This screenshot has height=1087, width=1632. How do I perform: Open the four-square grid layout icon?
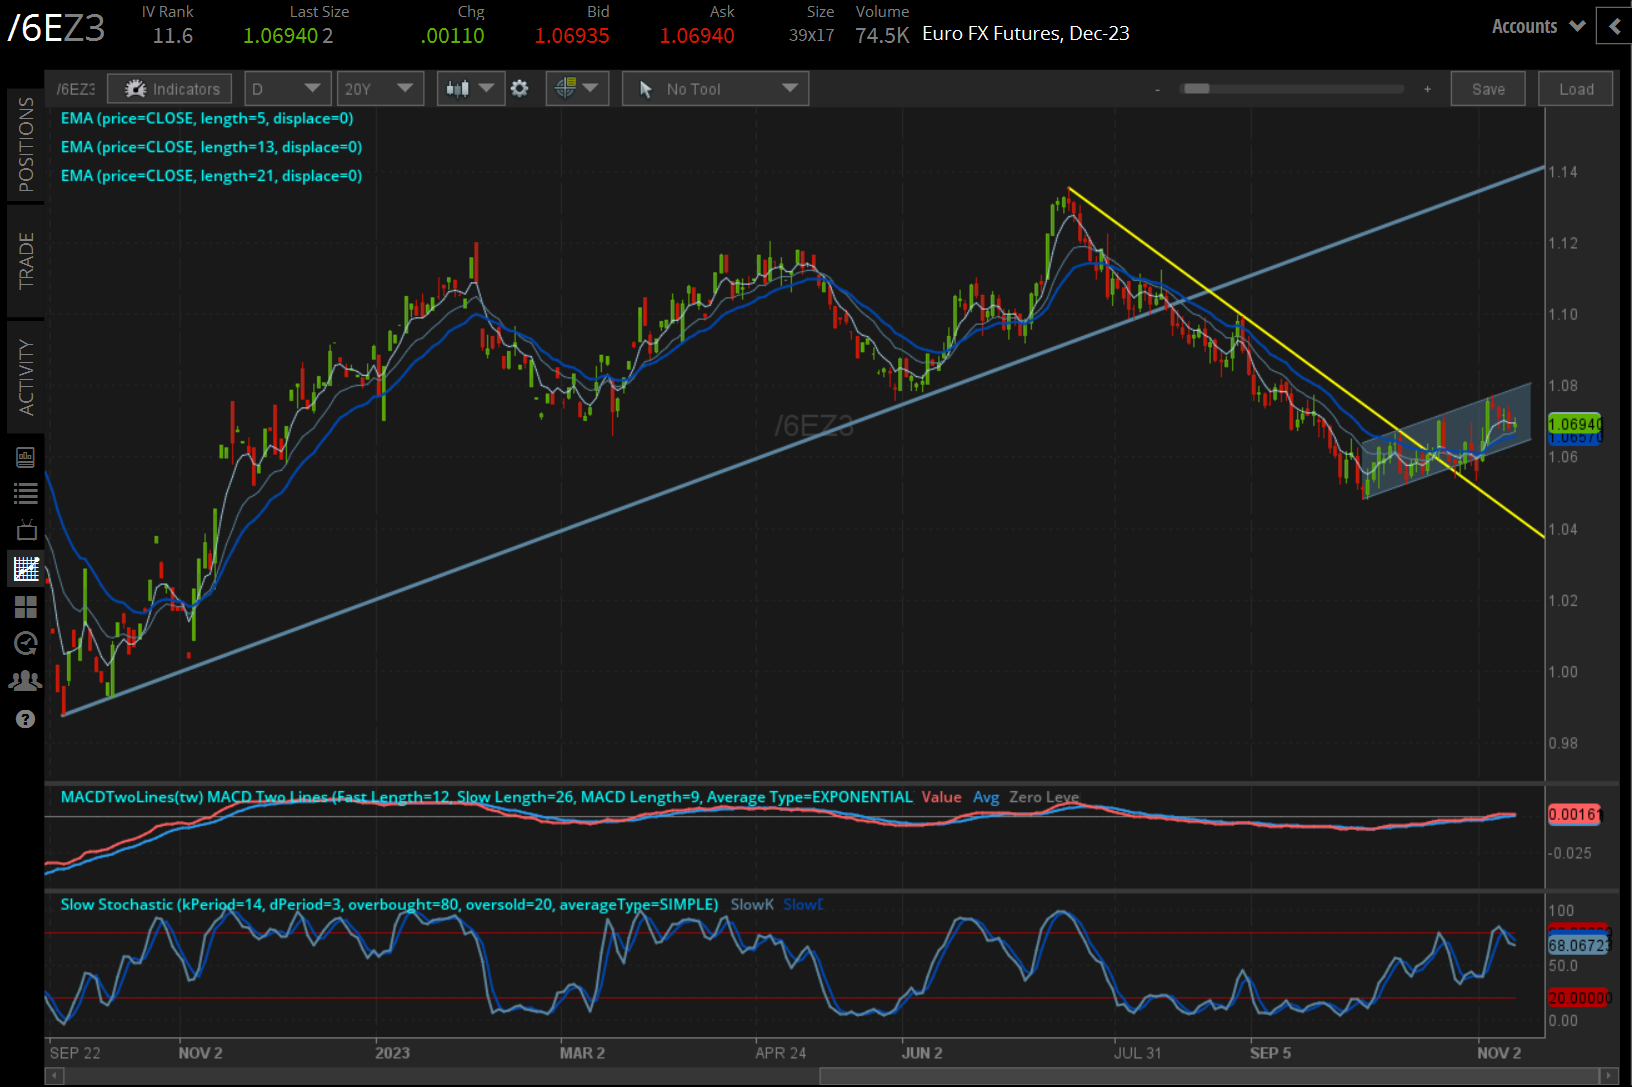point(26,607)
